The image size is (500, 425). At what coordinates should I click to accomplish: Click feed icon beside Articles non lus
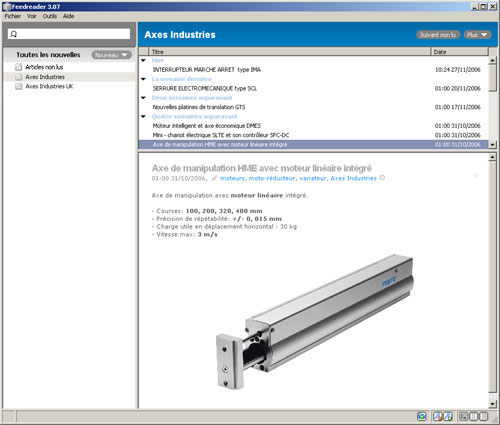[x=19, y=67]
